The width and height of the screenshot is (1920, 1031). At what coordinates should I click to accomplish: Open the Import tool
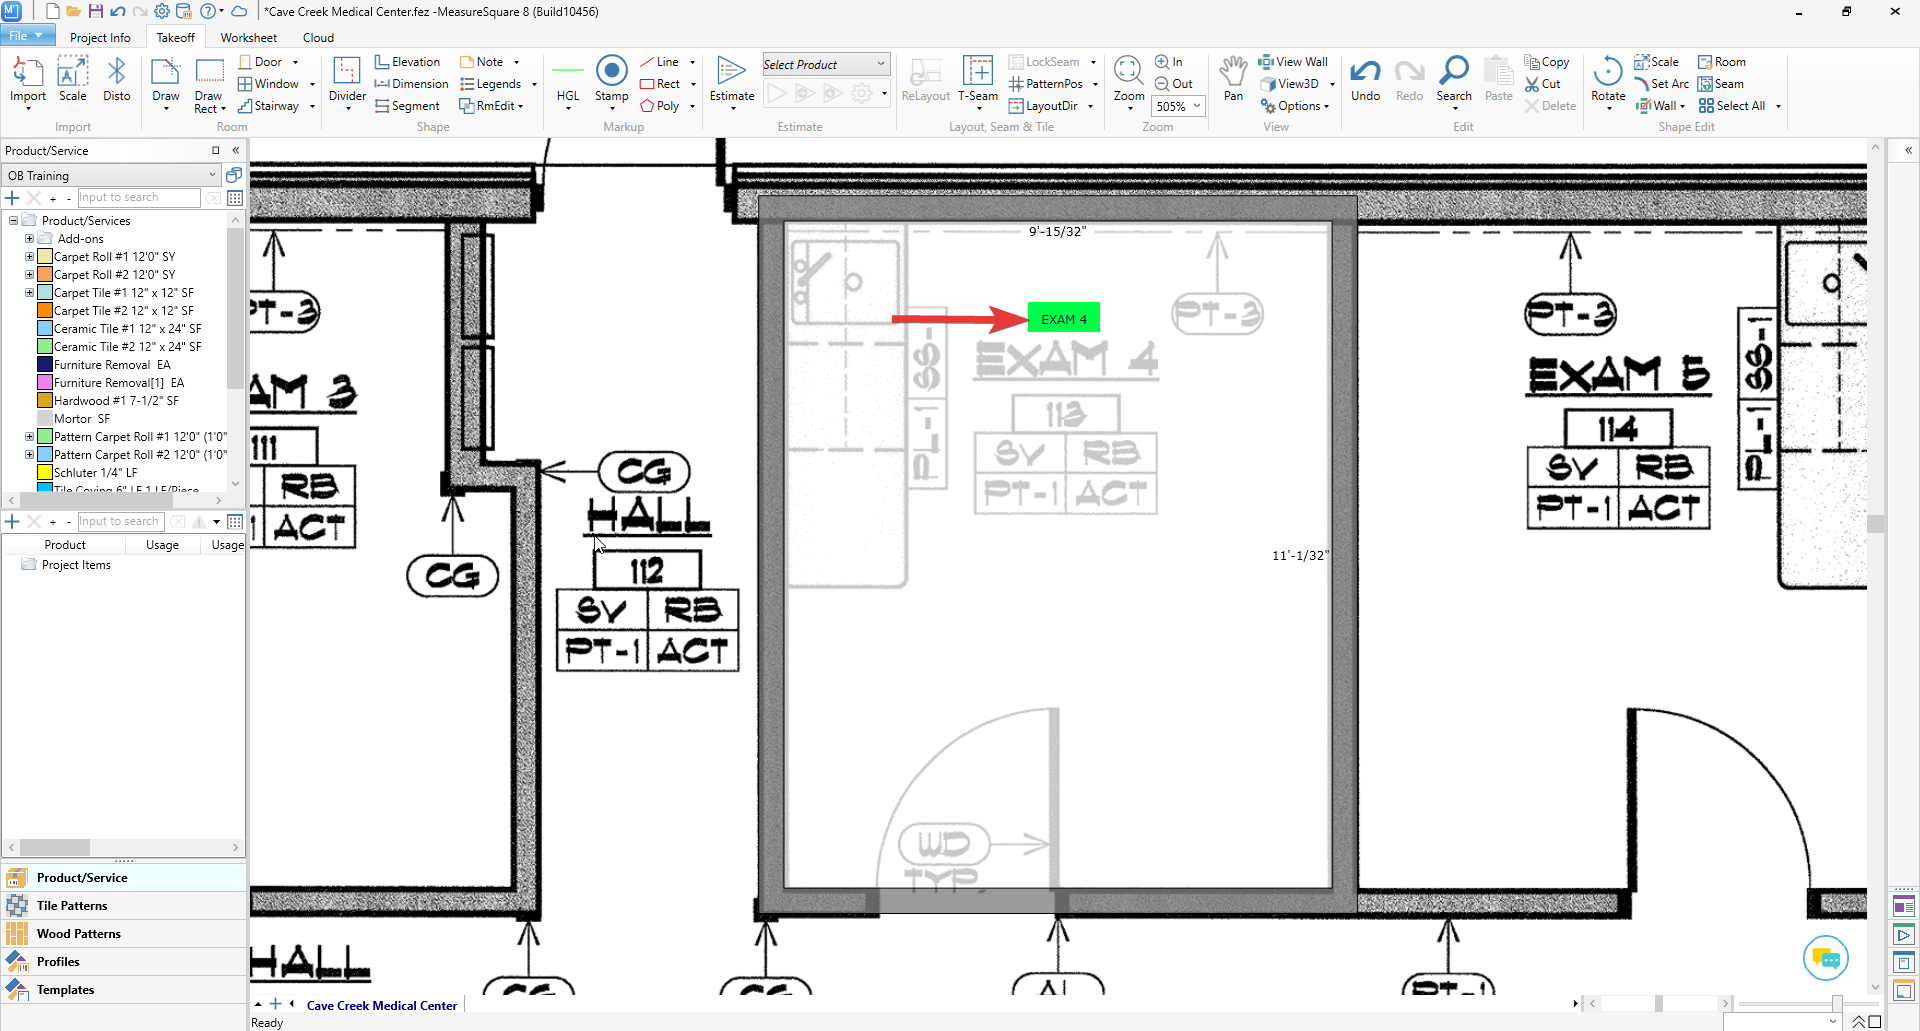pyautogui.click(x=28, y=80)
